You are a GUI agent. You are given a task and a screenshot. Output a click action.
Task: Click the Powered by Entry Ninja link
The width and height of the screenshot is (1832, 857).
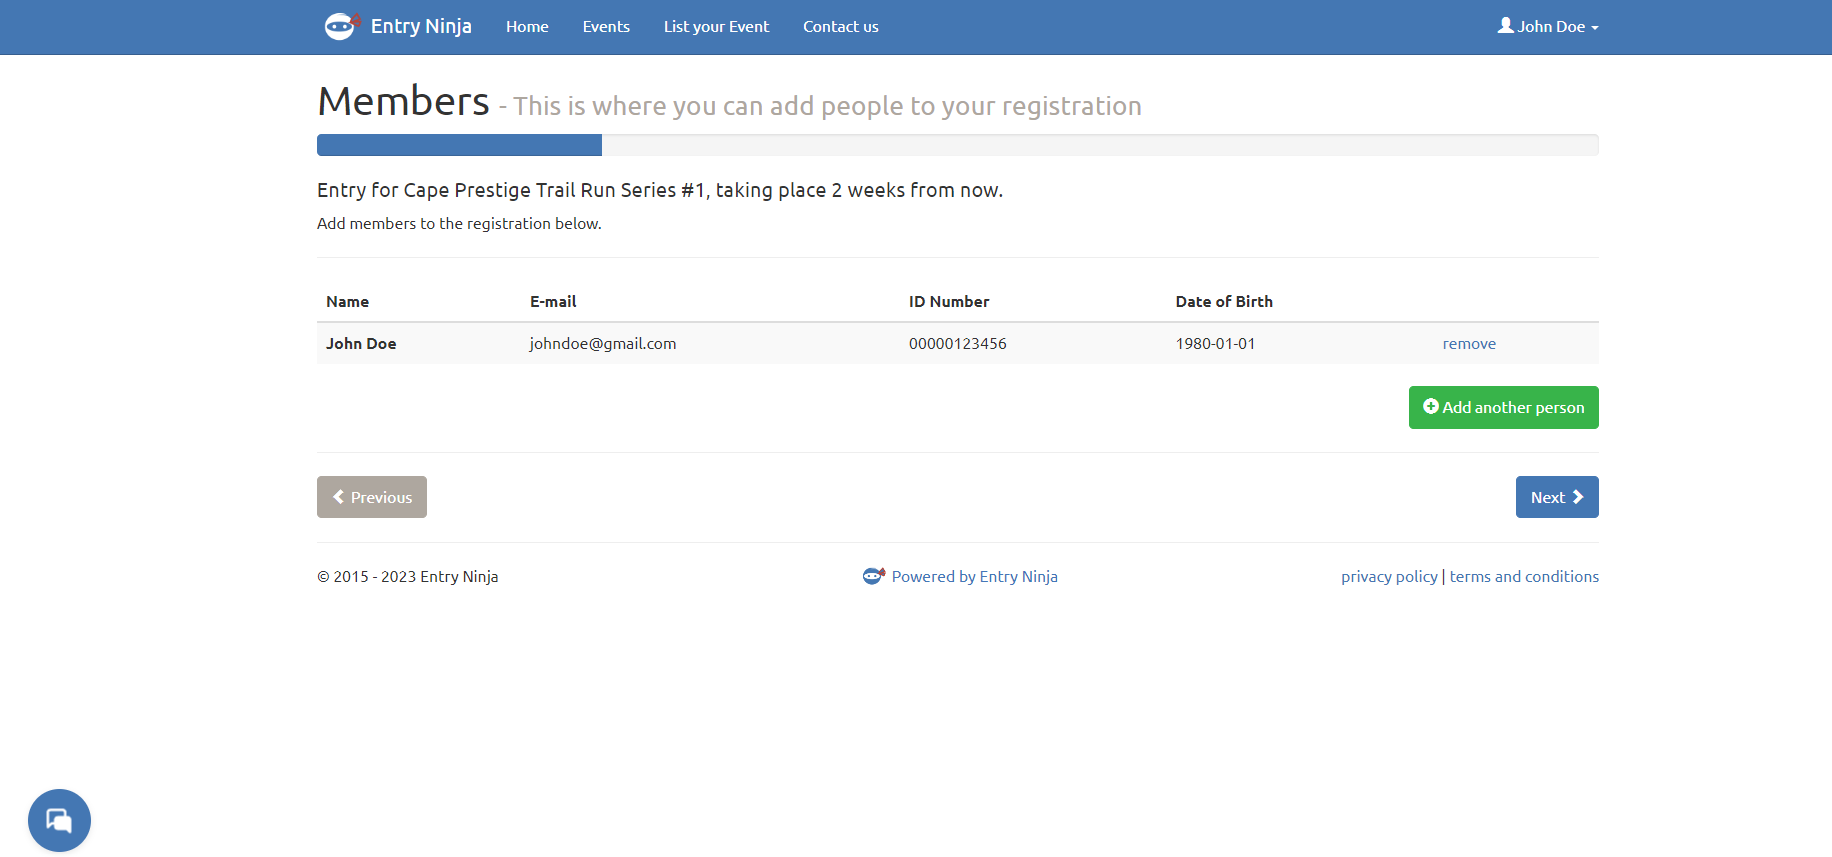[x=974, y=577]
